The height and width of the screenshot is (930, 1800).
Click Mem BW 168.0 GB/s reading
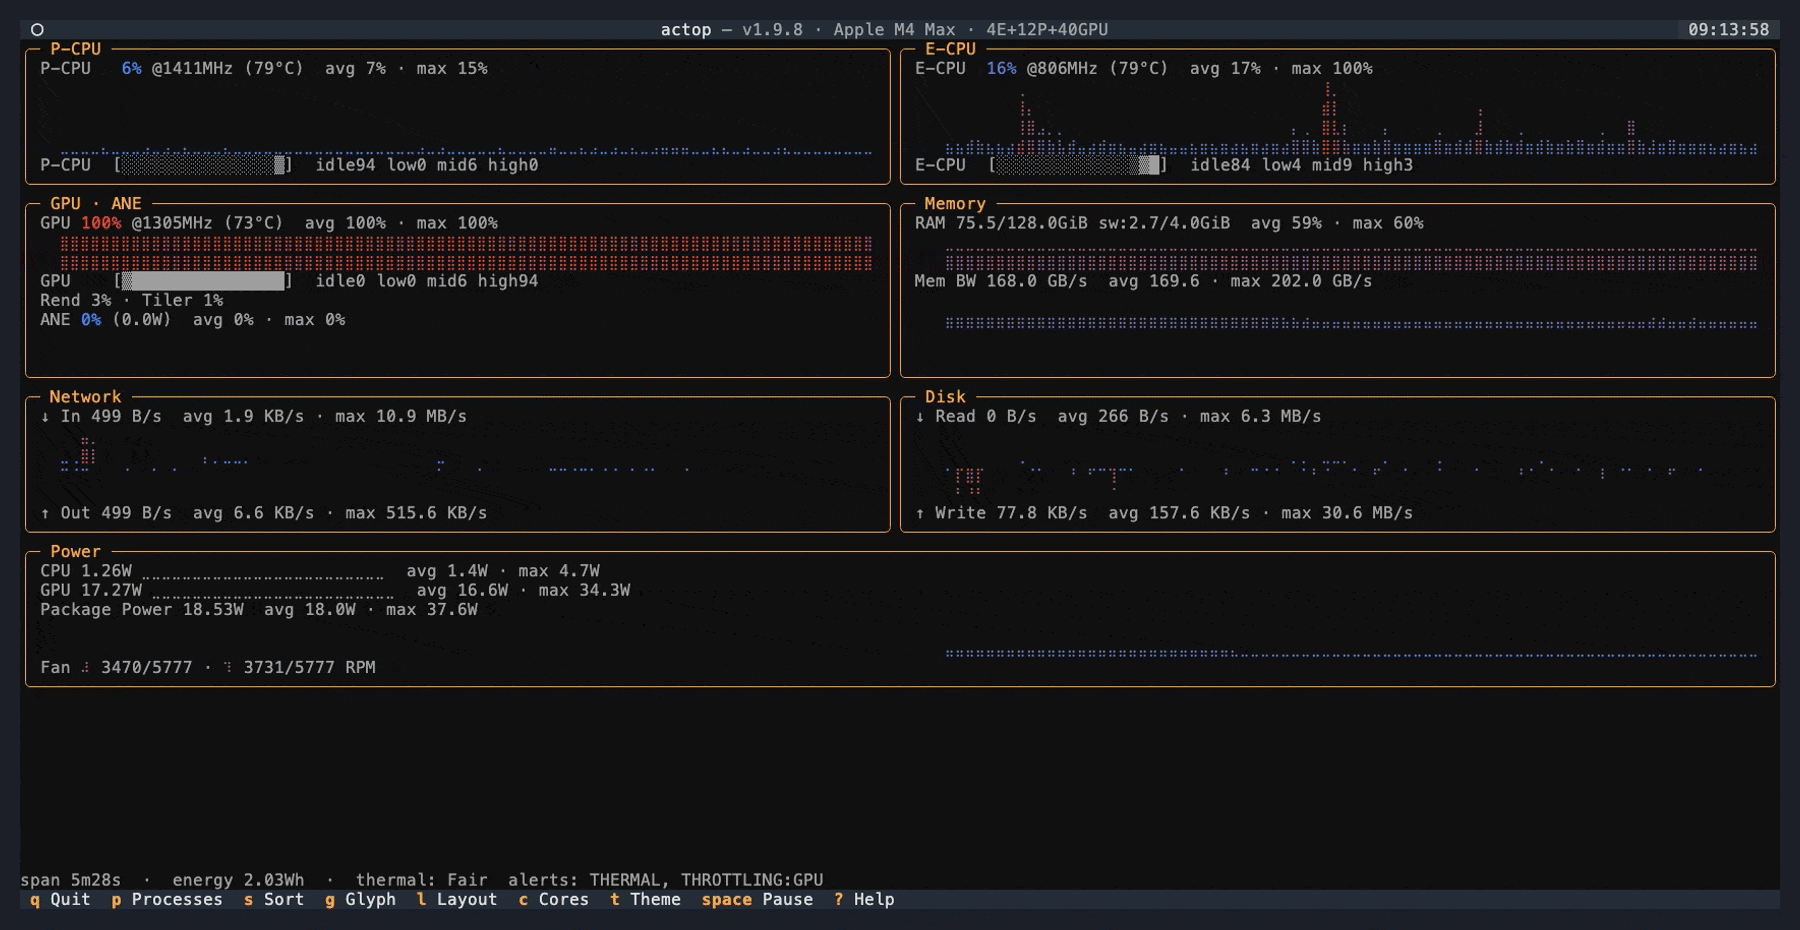click(x=1001, y=281)
